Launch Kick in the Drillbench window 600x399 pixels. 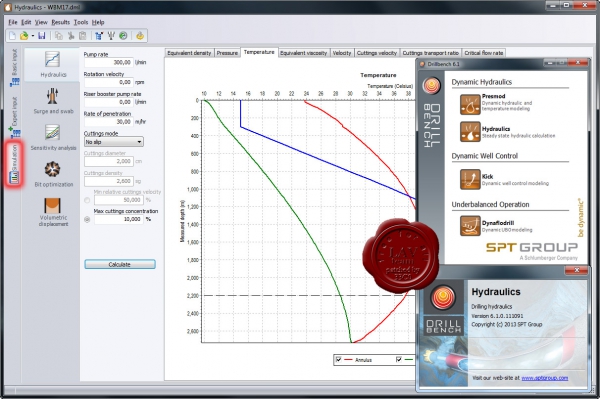(470, 179)
